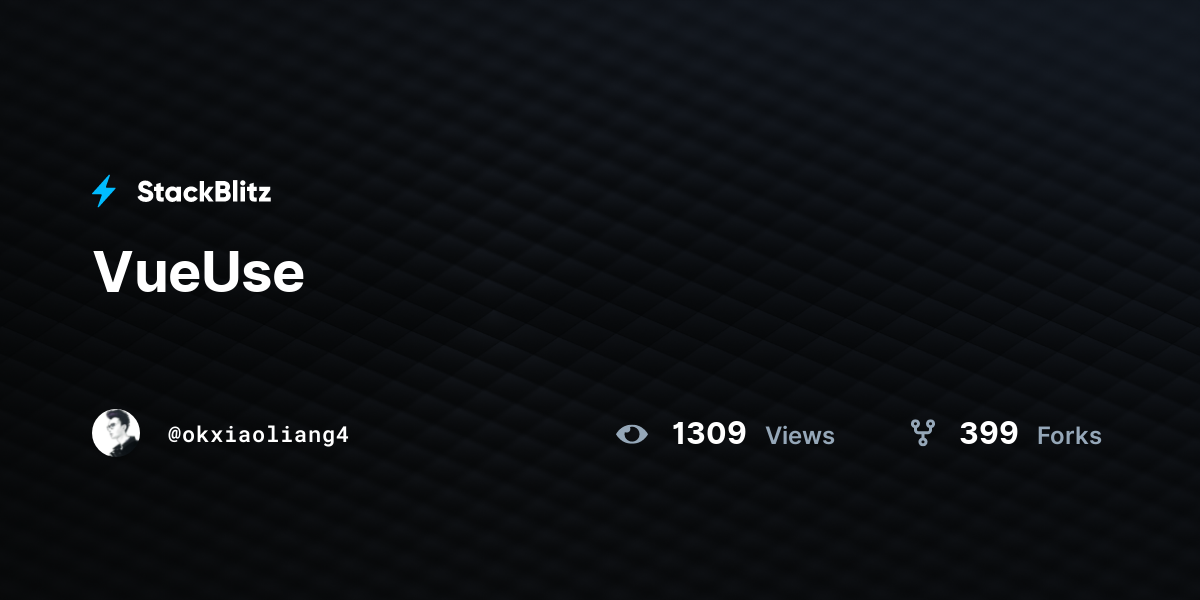Click the fork branch icon beside 399
This screenshot has height=600, width=1200.
[x=922, y=433]
